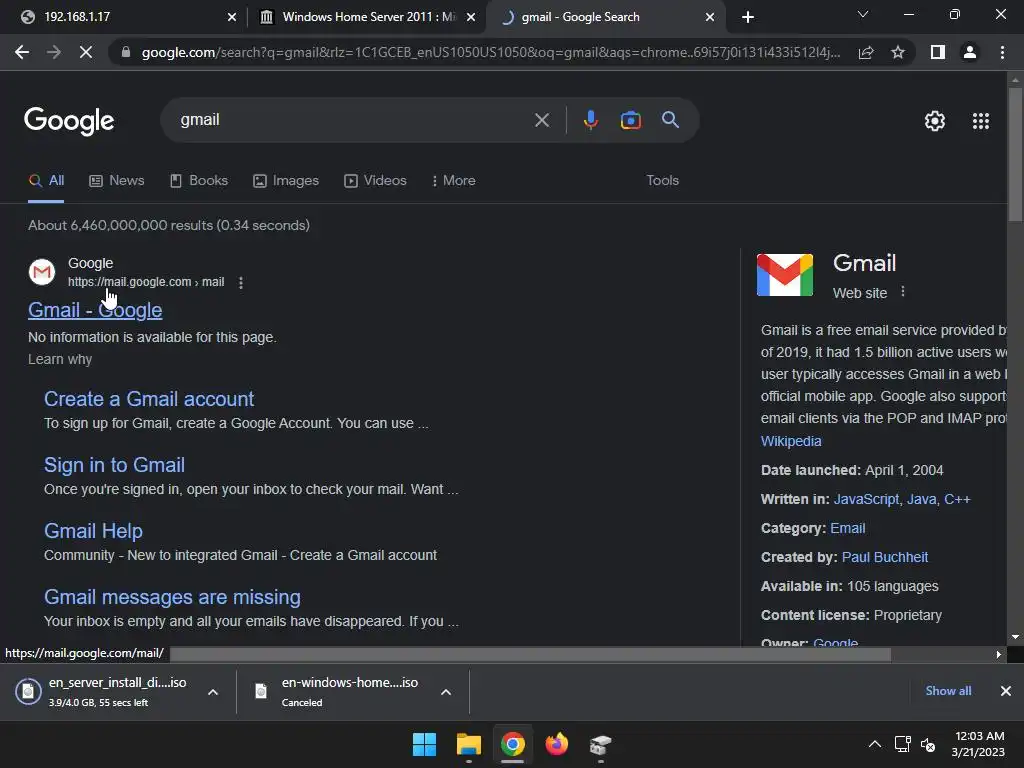Click Learn why link
This screenshot has height=768, width=1024.
[60, 360]
